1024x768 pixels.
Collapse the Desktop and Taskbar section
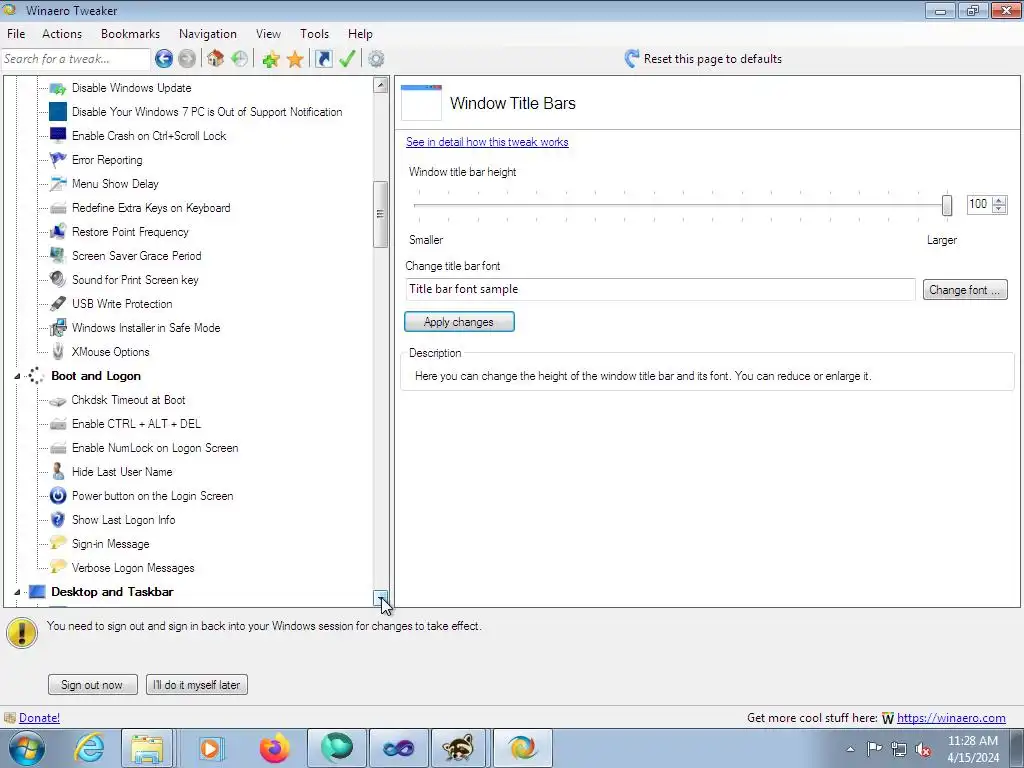[x=18, y=592]
